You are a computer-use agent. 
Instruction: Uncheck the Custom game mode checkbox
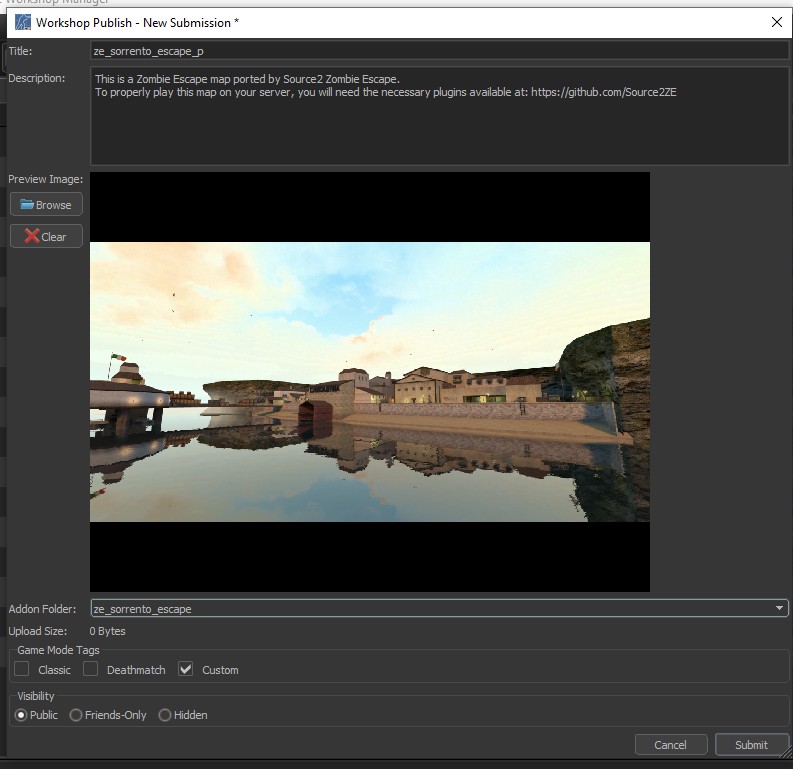coord(186,668)
